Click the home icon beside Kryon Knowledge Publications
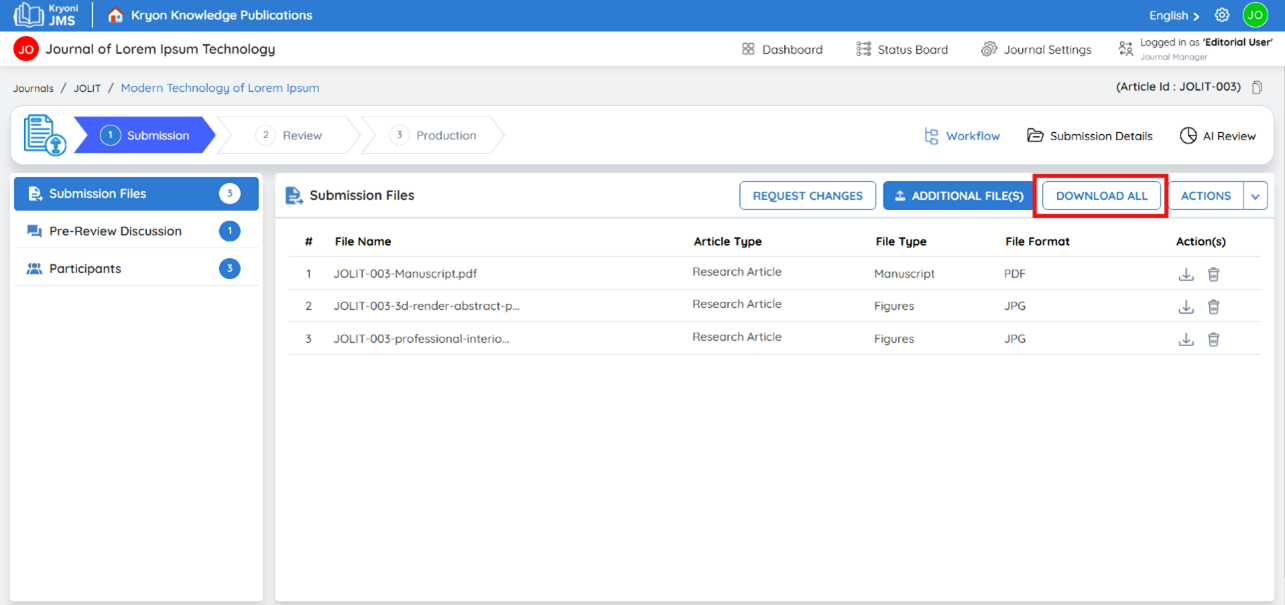This screenshot has width=1285, height=605. 116,15
